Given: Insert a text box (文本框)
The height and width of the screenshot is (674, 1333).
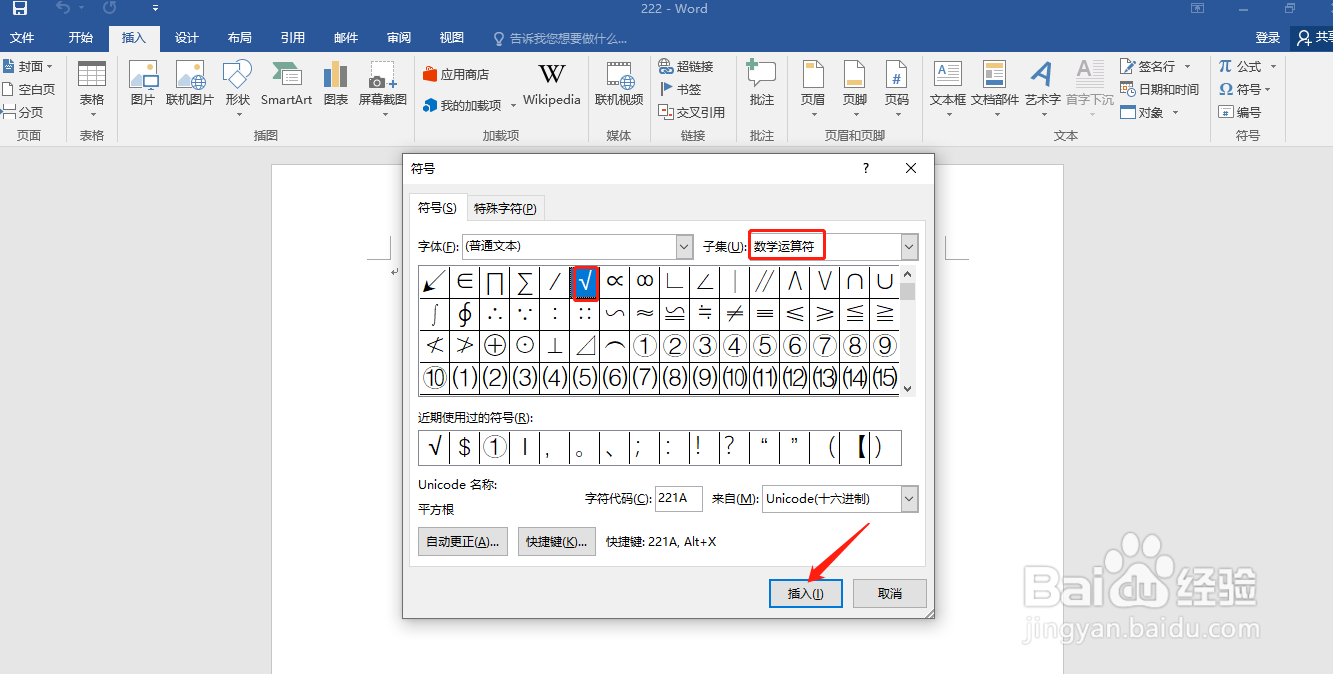Looking at the screenshot, I should click(x=948, y=88).
